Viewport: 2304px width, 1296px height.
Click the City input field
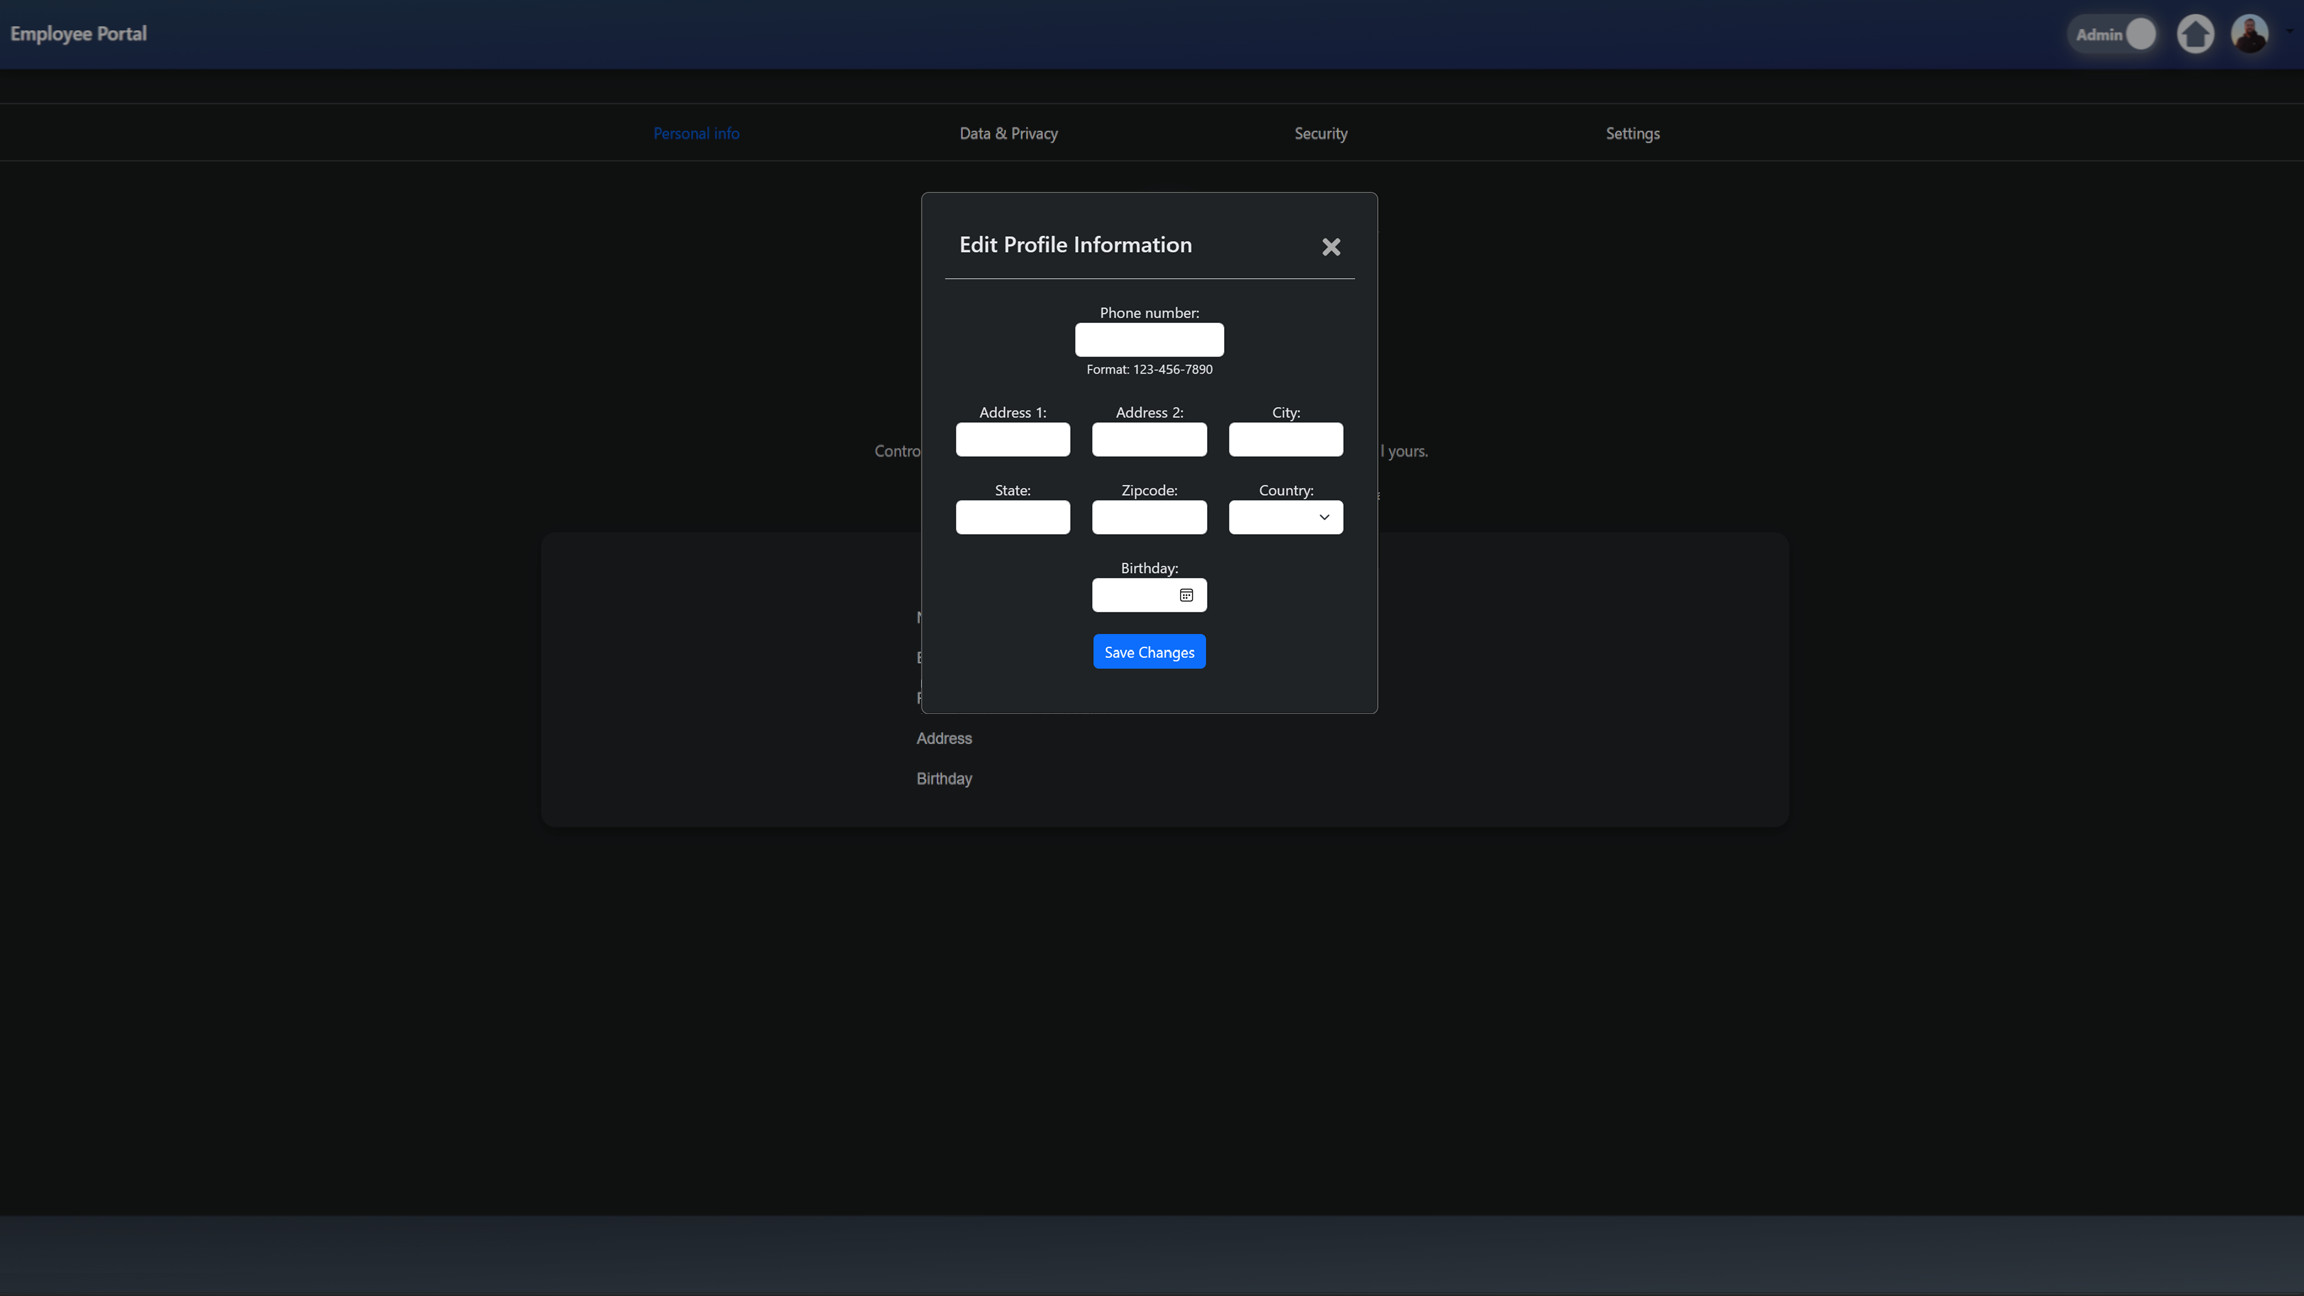pyautogui.click(x=1285, y=439)
